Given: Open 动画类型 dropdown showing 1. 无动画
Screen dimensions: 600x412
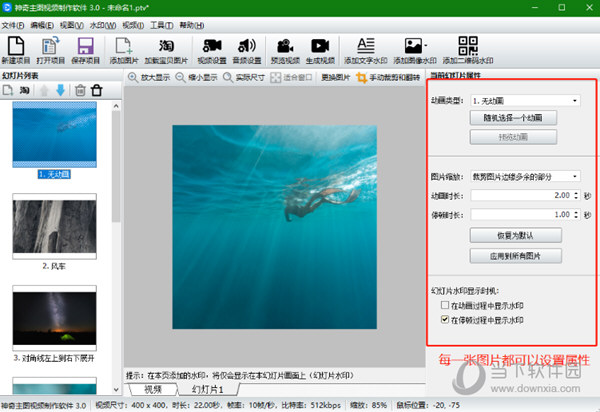Looking at the screenshot, I should pyautogui.click(x=525, y=101).
